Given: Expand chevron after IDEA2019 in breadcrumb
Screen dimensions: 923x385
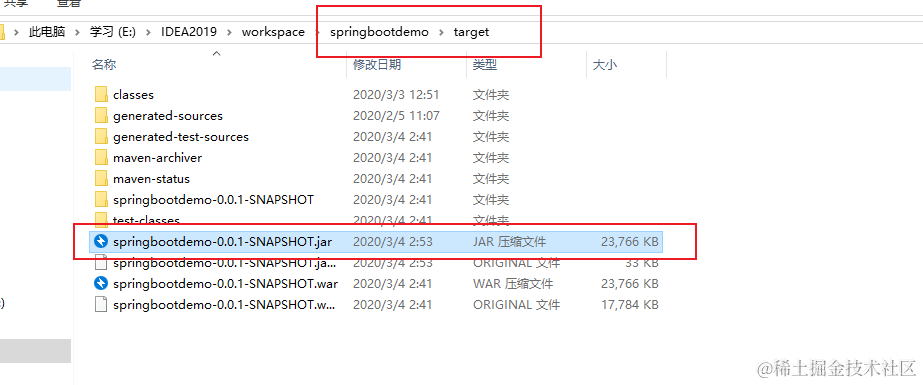Looking at the screenshot, I should tap(229, 32).
